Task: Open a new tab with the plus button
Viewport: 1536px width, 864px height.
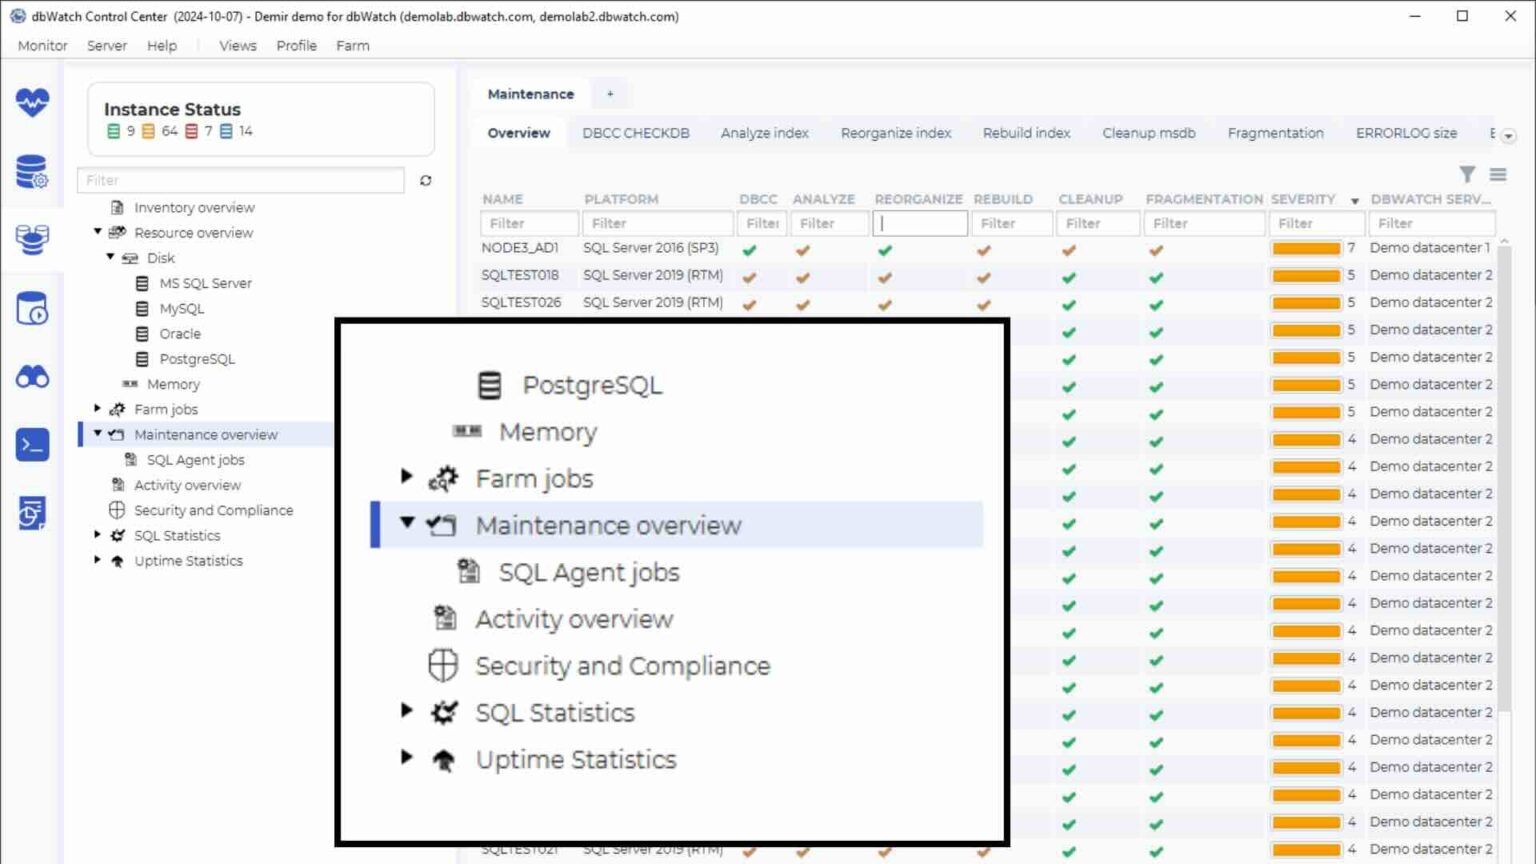Action: (609, 93)
